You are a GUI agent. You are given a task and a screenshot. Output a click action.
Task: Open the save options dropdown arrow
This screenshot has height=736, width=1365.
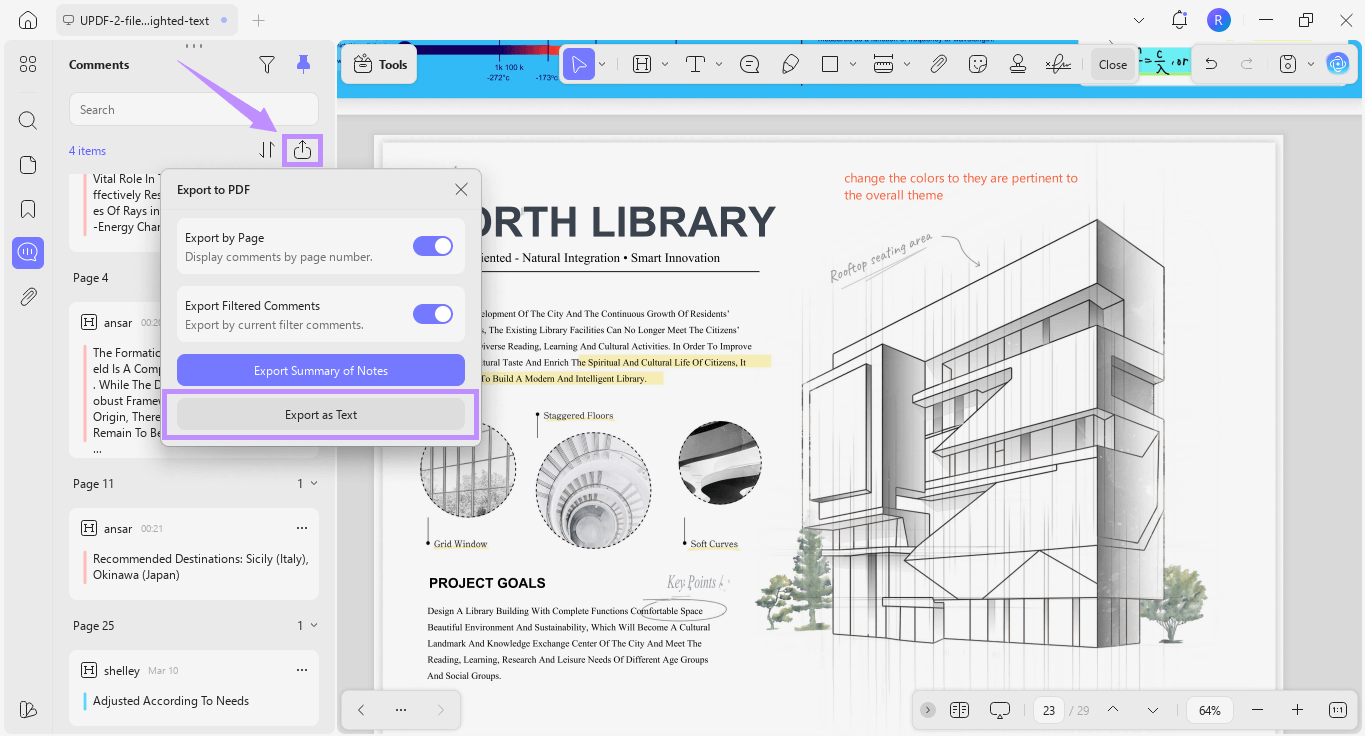[1311, 64]
